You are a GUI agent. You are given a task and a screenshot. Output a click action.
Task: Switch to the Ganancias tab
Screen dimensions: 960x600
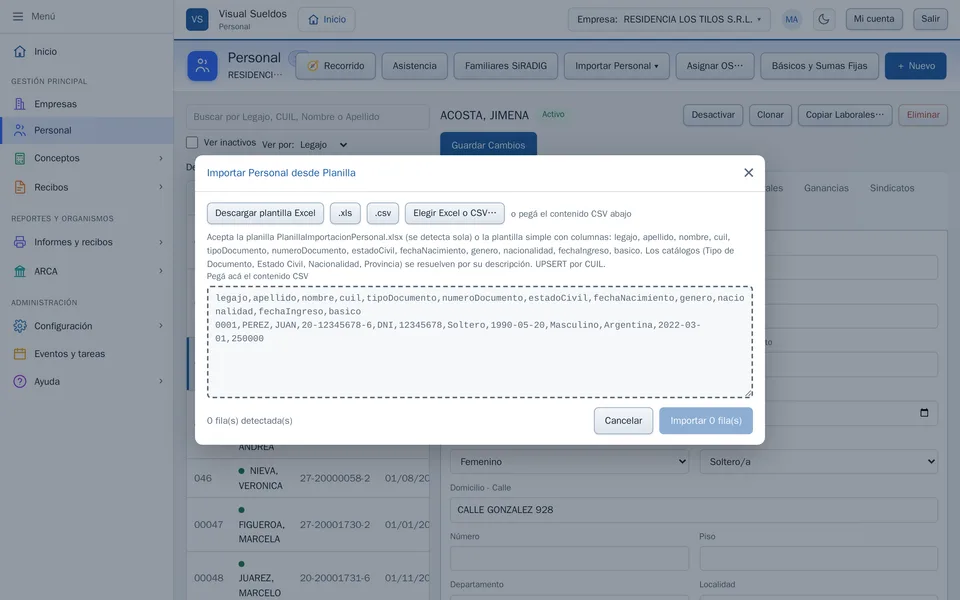826,188
